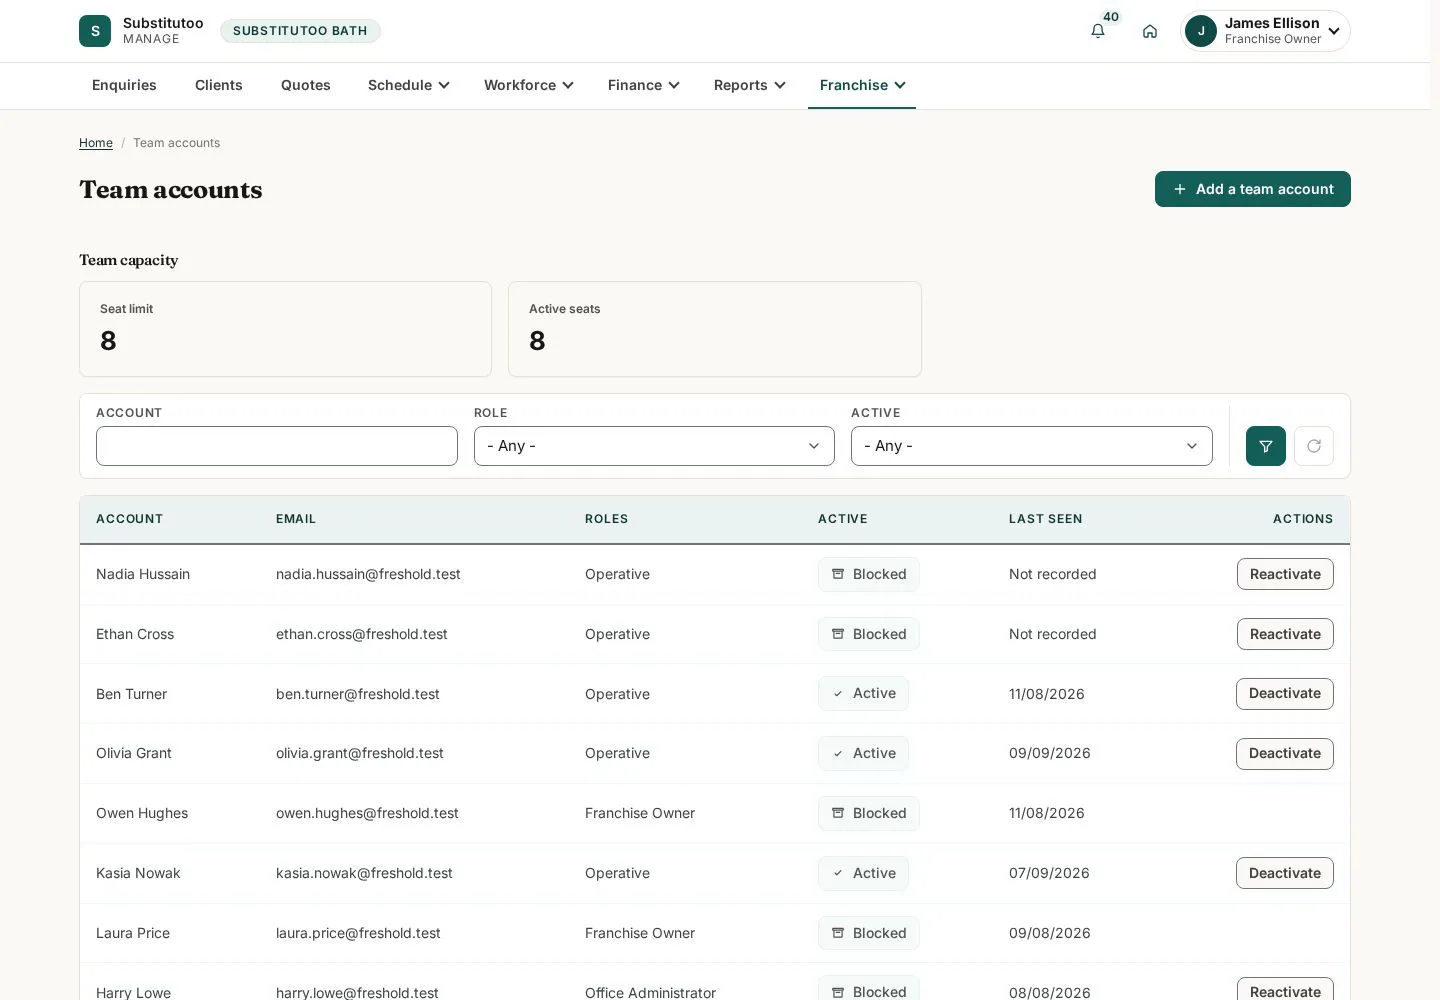
Task: Click Add a team account button
Action: 1253,189
